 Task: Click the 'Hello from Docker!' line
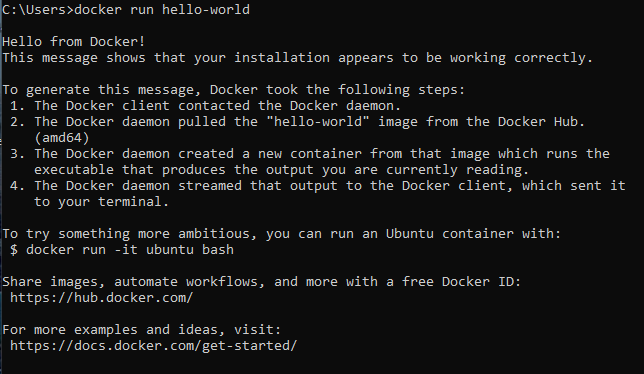coord(74,41)
